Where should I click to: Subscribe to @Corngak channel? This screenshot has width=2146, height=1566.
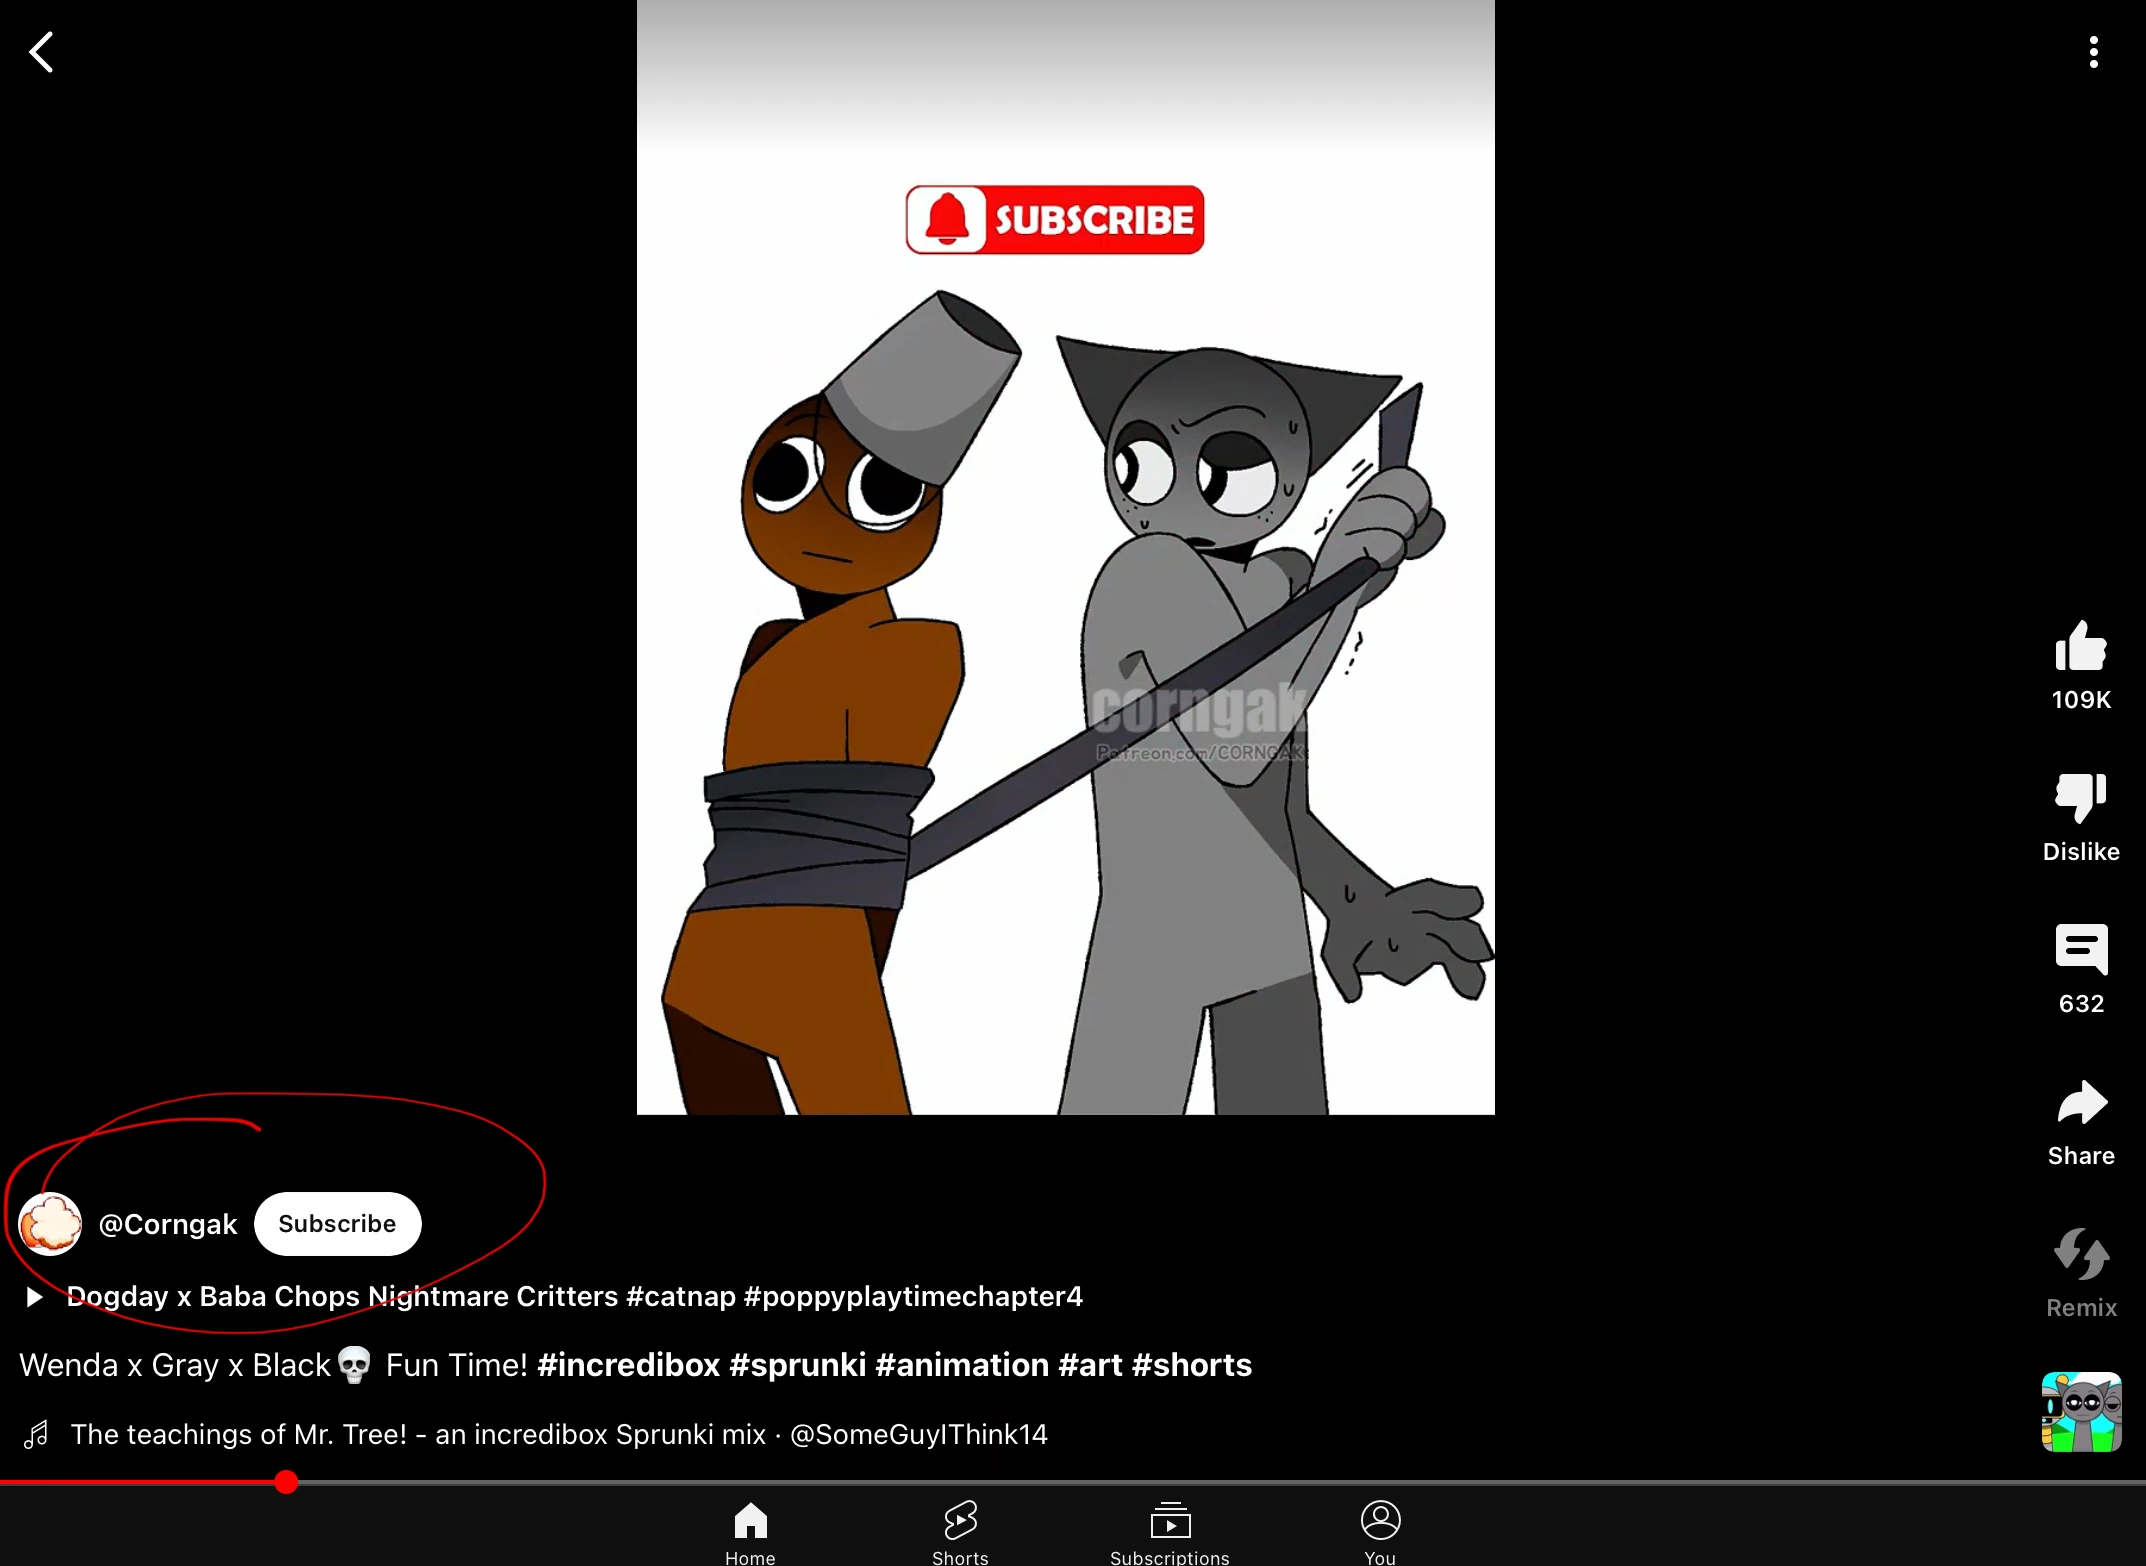point(337,1223)
